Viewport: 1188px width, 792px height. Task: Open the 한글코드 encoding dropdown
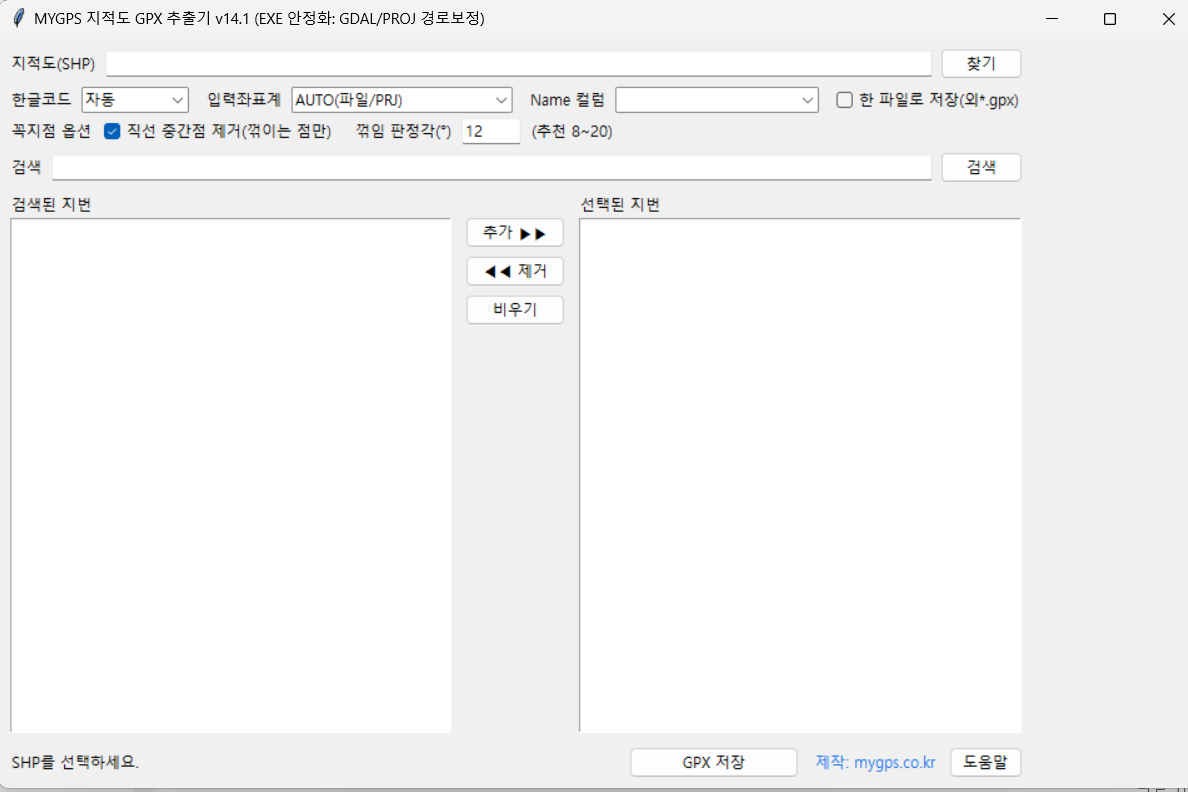(135, 100)
